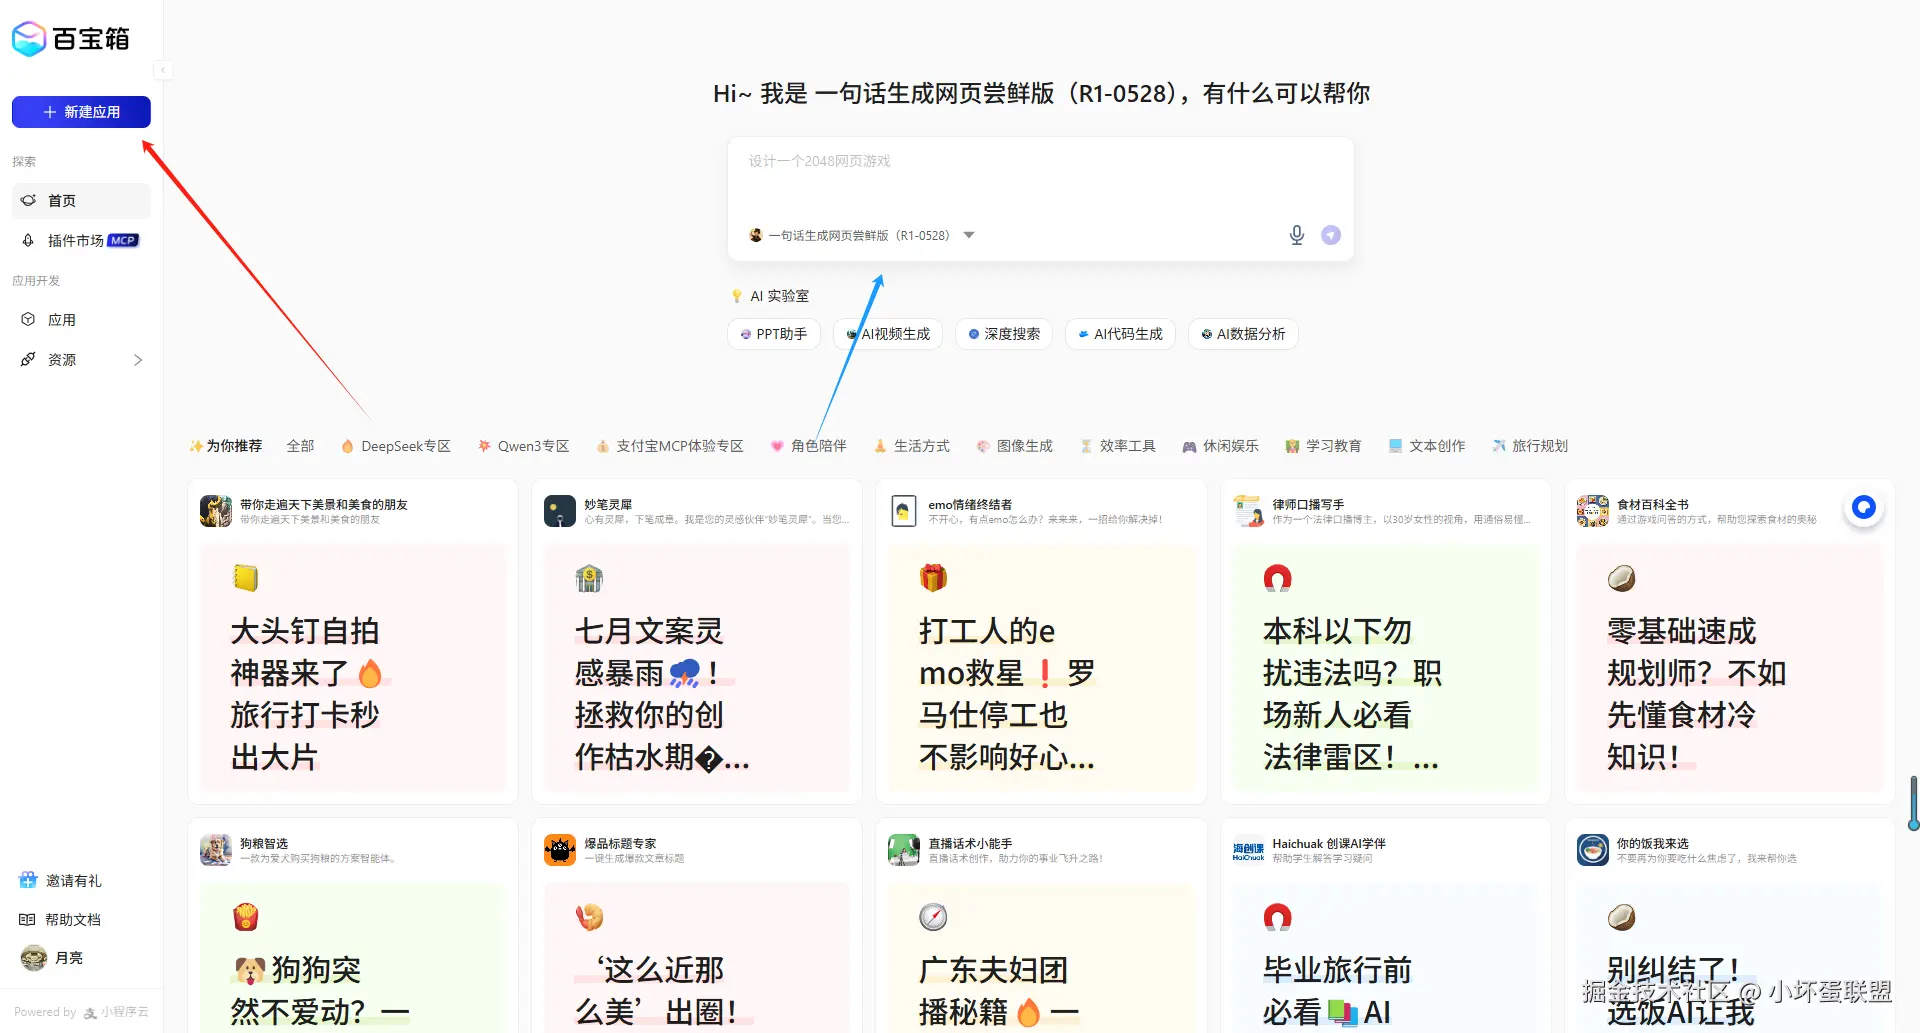Screen dimensions: 1920x1033
Task: Switch to the 旅行规划 tab
Action: coord(1530,446)
